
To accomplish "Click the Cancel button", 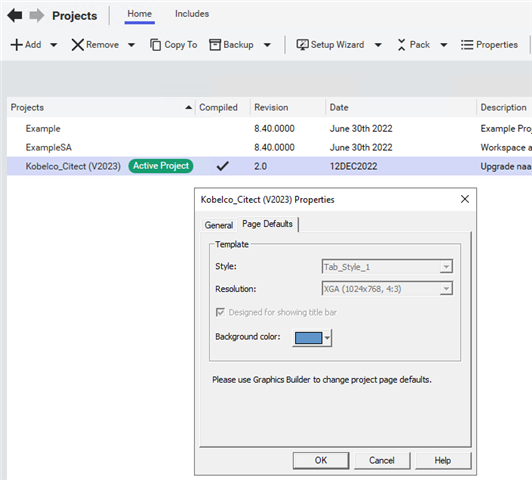I will (382, 460).
